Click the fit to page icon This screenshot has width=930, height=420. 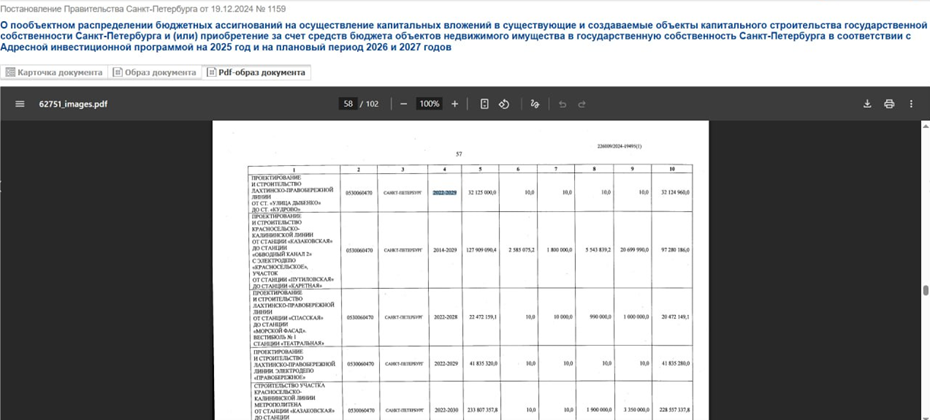(485, 104)
